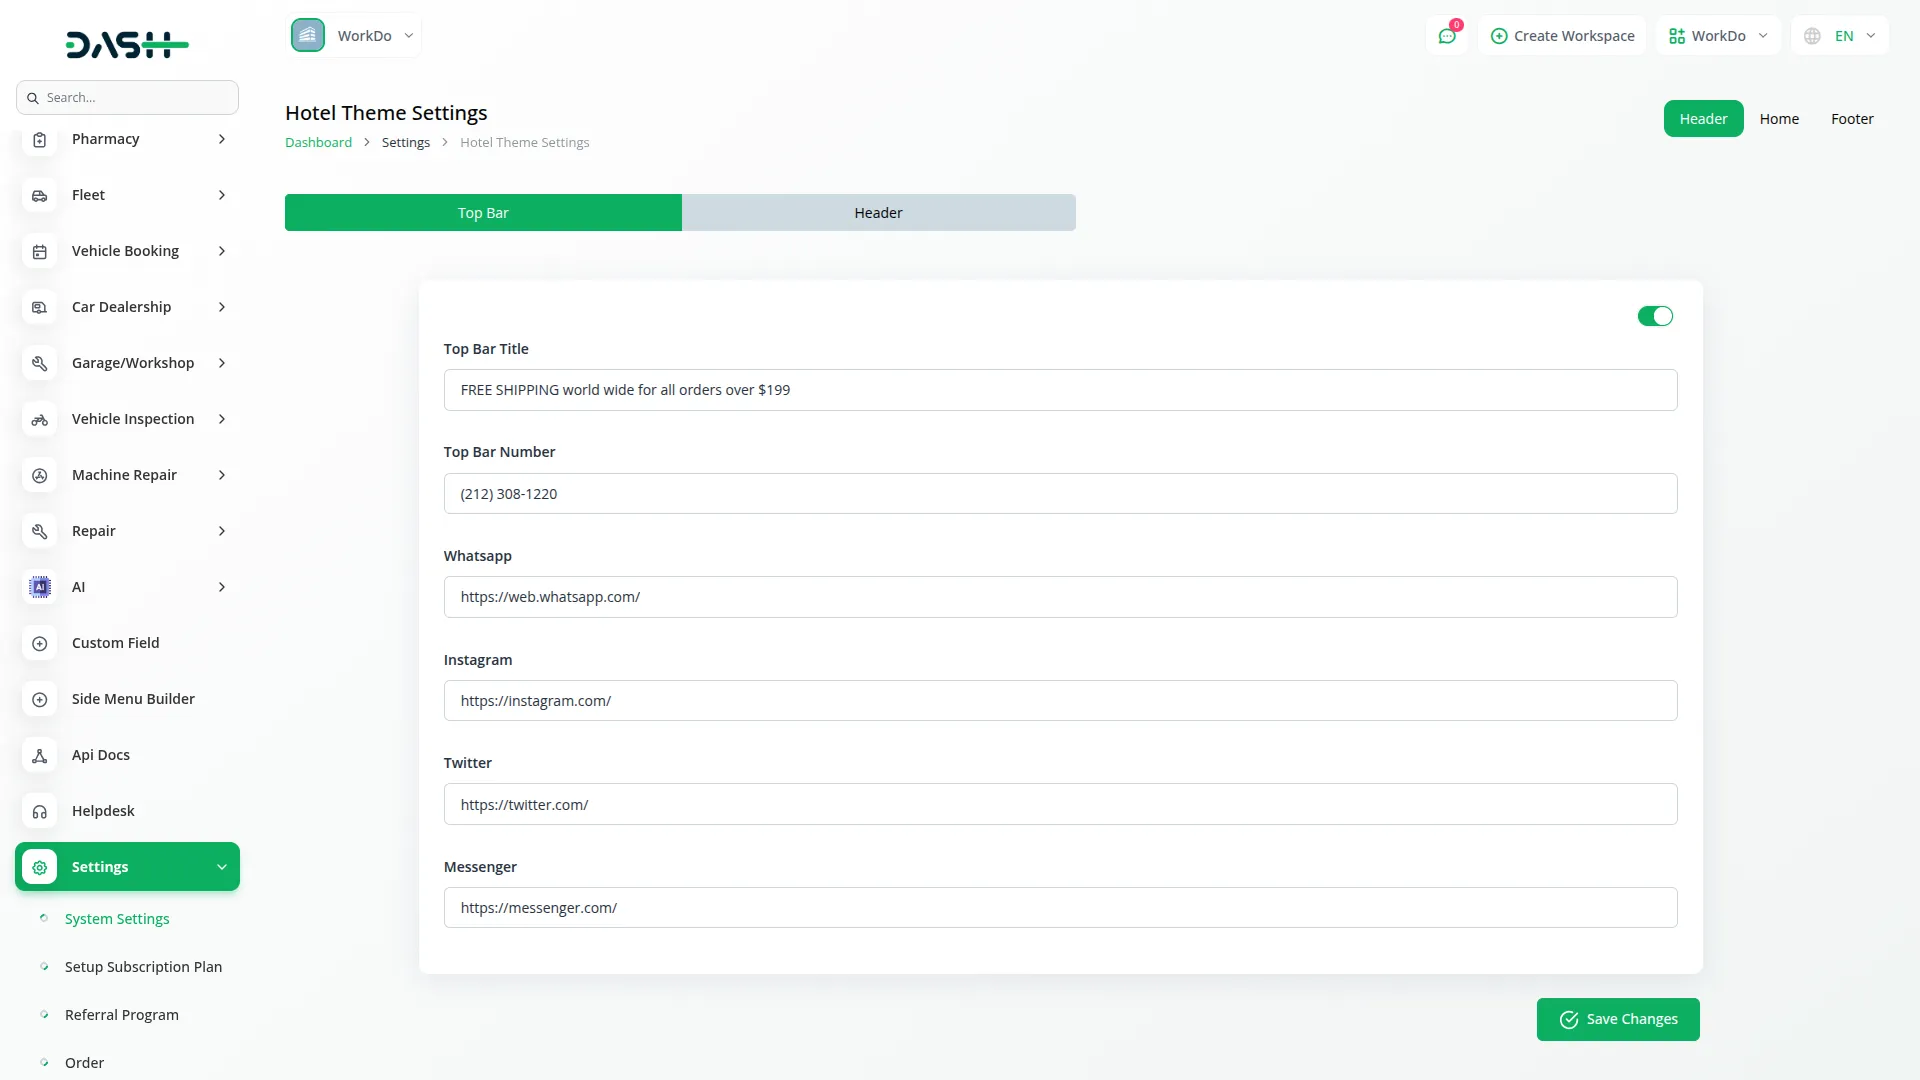Click the Pharmacy sidebar icon
The image size is (1920, 1080).
coord(39,140)
